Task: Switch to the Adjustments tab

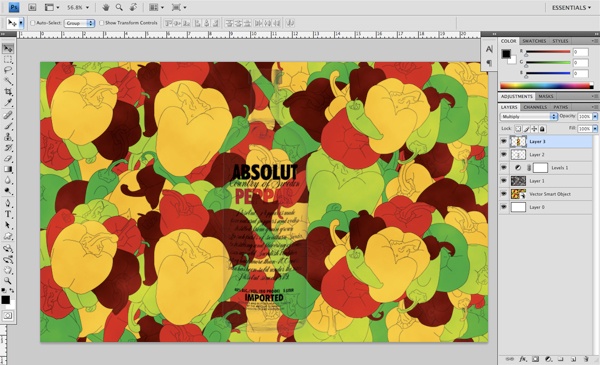Action: 517,96
